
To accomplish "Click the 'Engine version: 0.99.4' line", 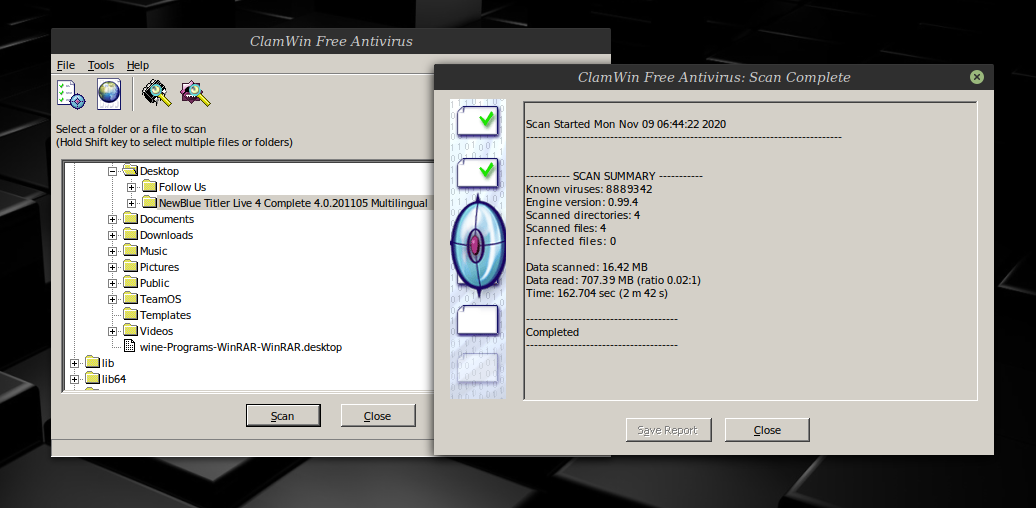I will pyautogui.click(x=581, y=202).
